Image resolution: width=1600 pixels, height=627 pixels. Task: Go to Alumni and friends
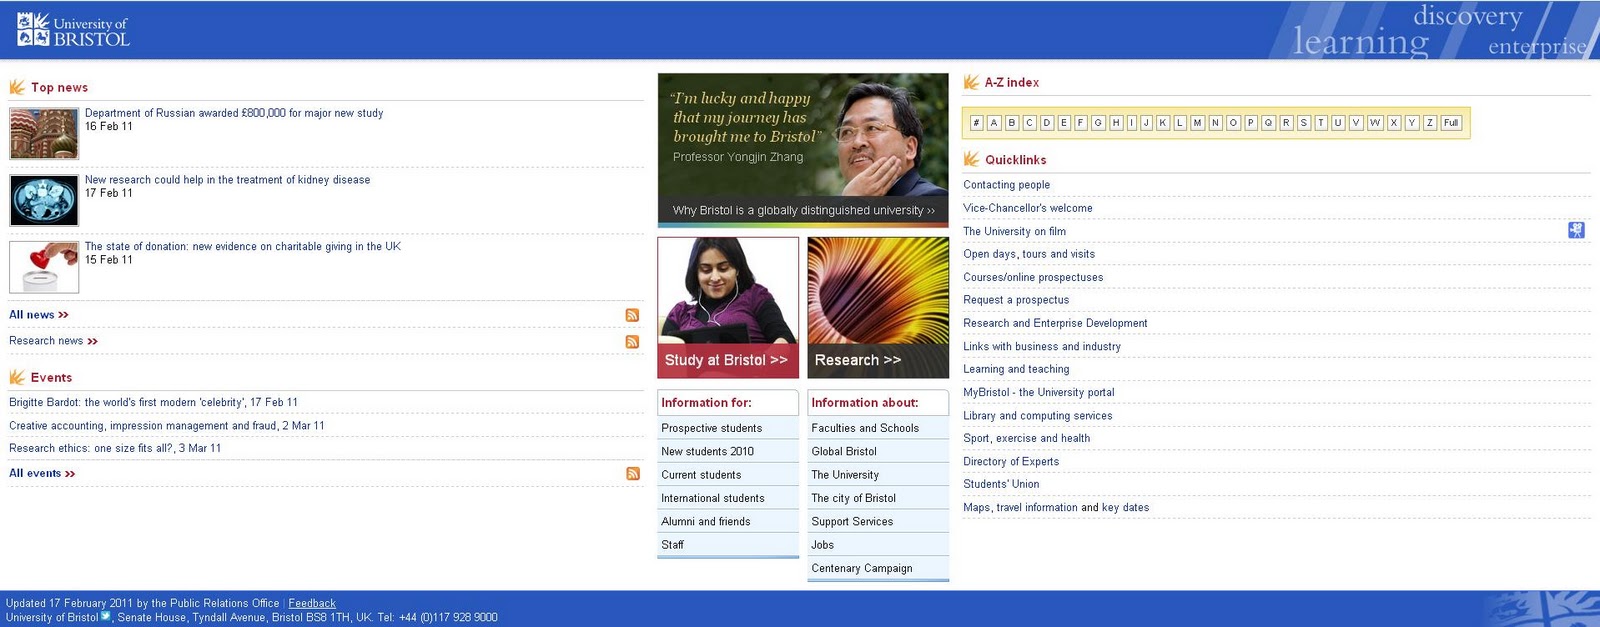tap(705, 522)
